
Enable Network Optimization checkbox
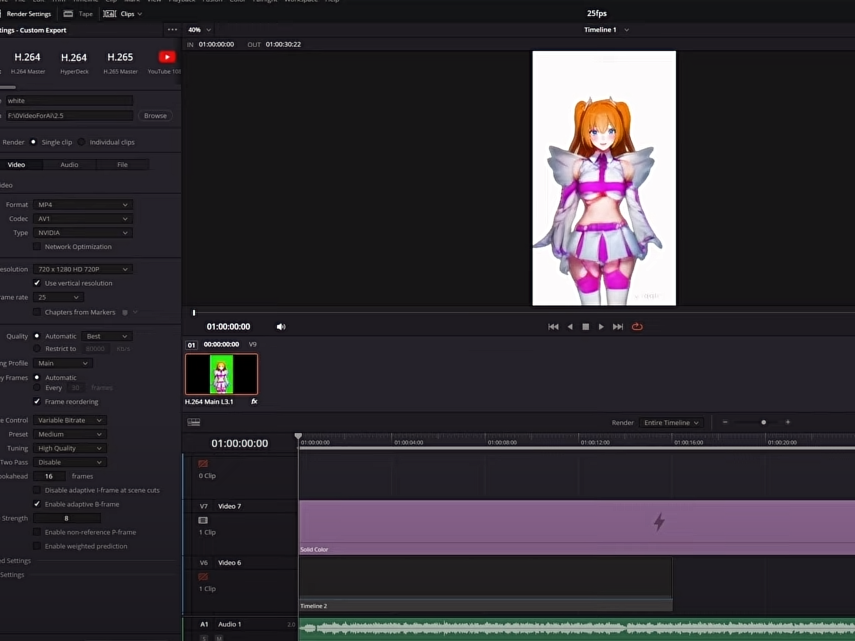[x=37, y=246]
